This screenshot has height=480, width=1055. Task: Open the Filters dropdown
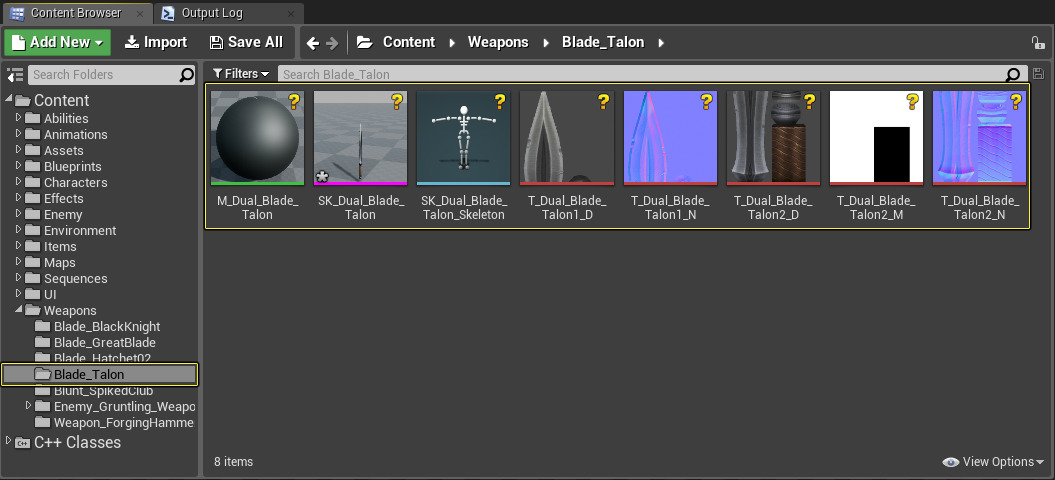(x=241, y=74)
